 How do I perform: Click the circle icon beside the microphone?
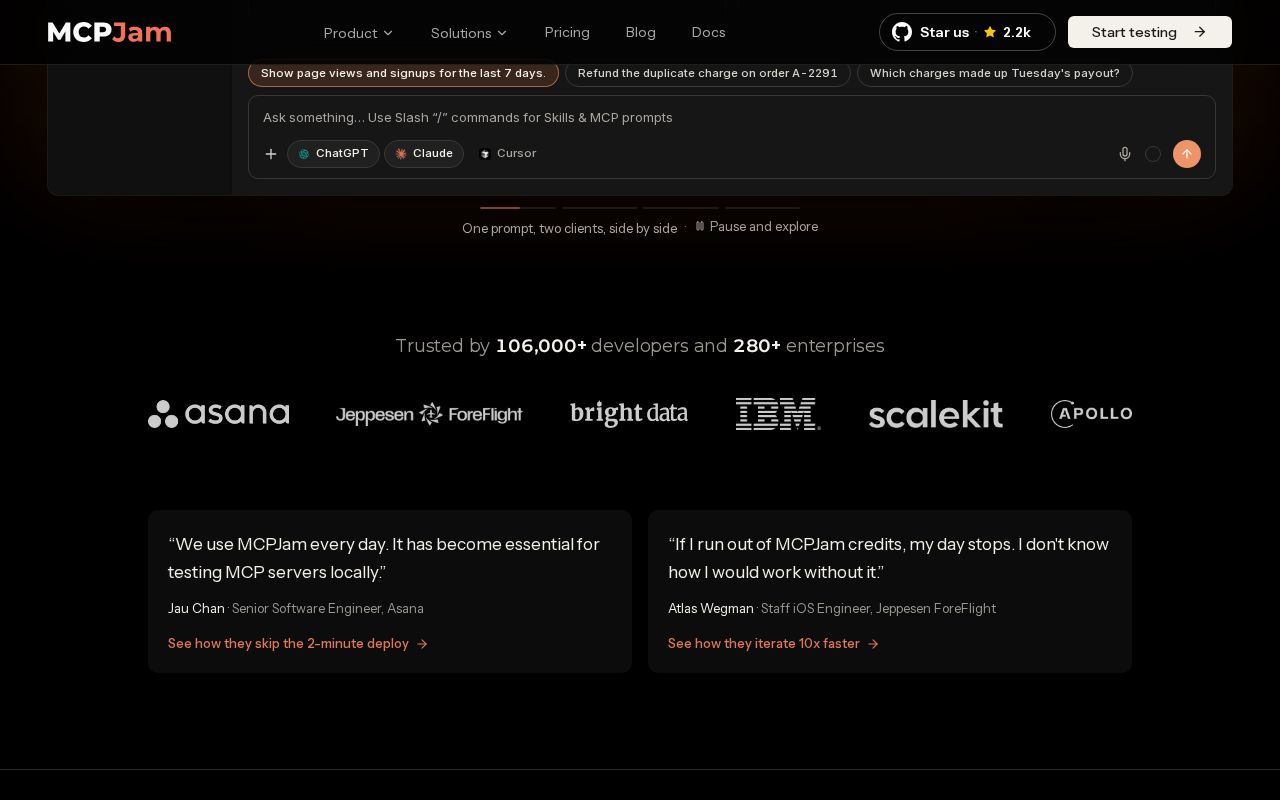(1153, 154)
